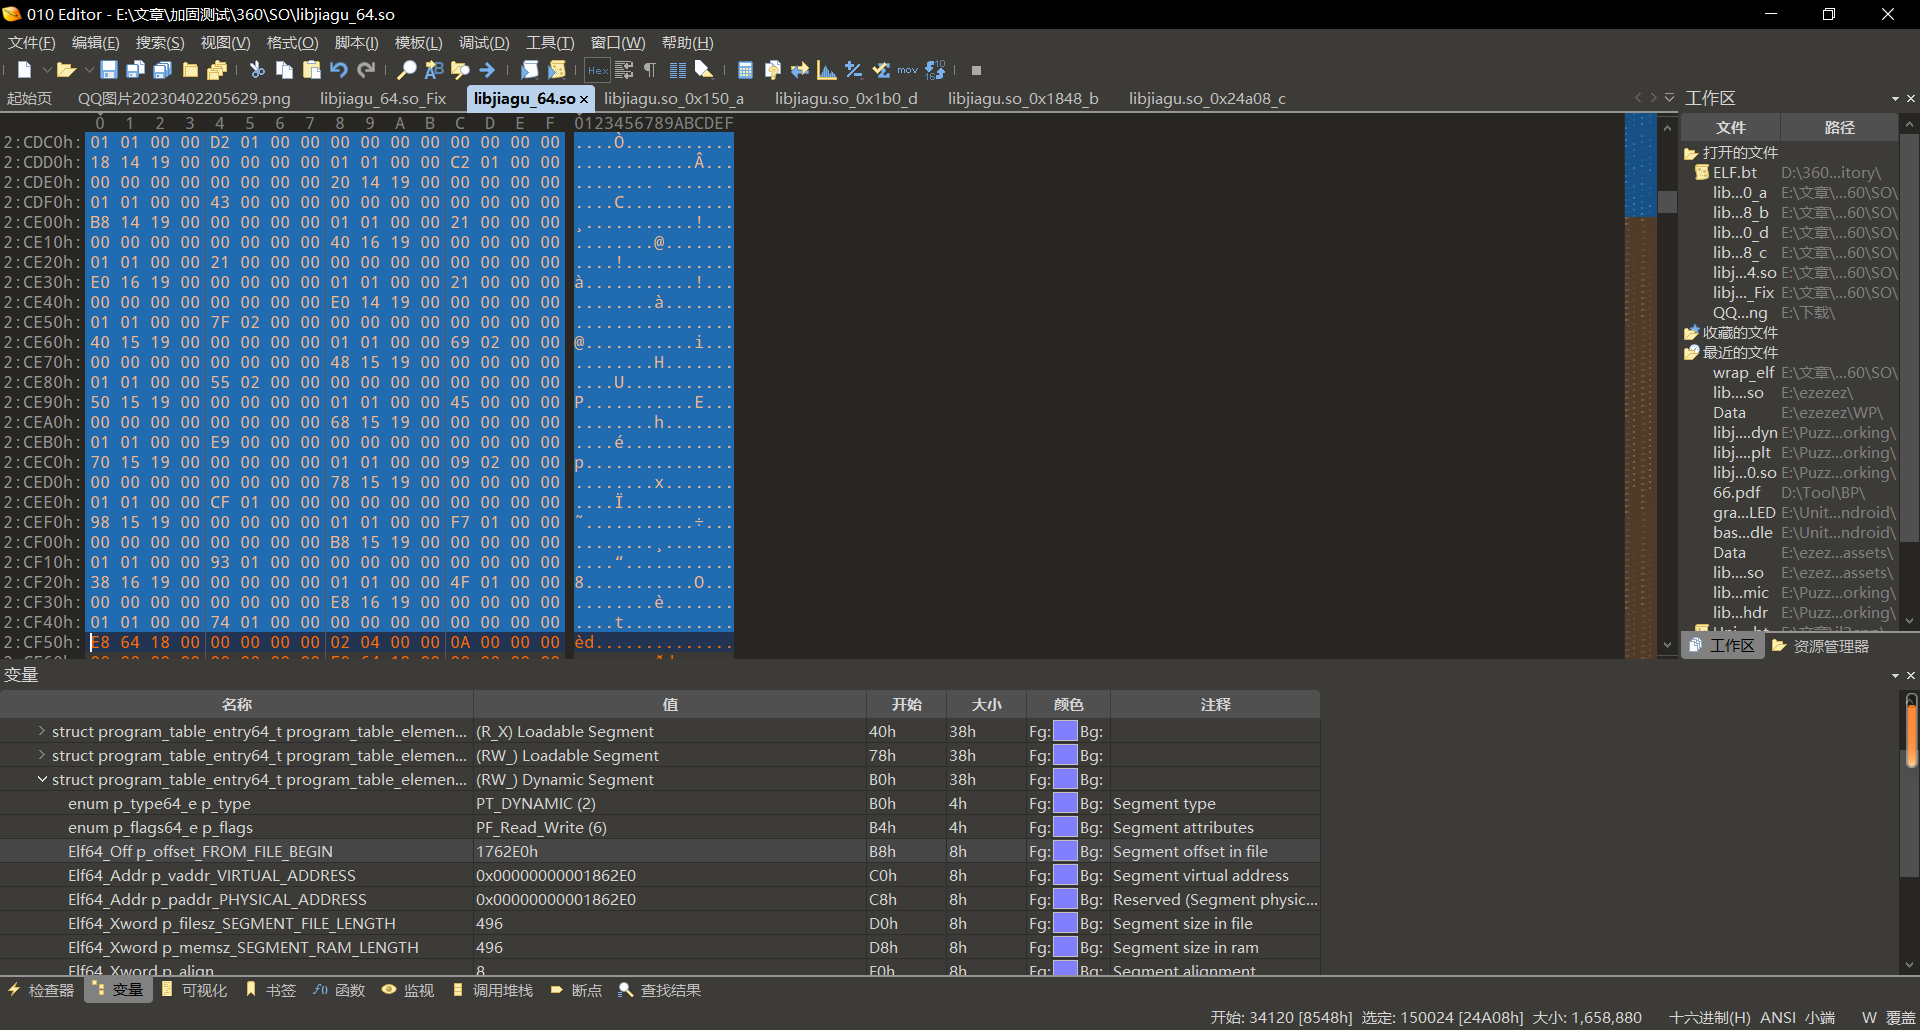Paste using the clipboard icon
This screenshot has height=1030, width=1920.
[x=312, y=70]
